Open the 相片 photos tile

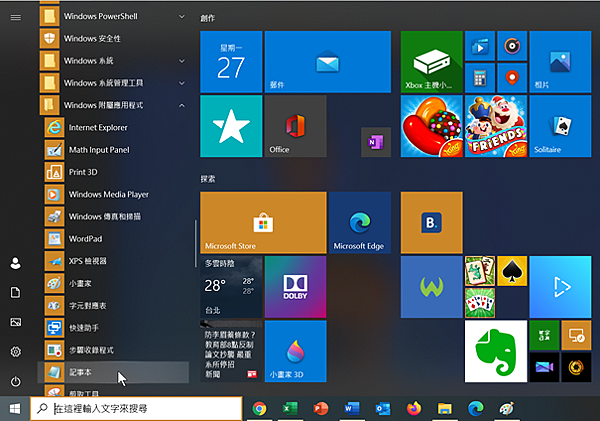[x=560, y=62]
